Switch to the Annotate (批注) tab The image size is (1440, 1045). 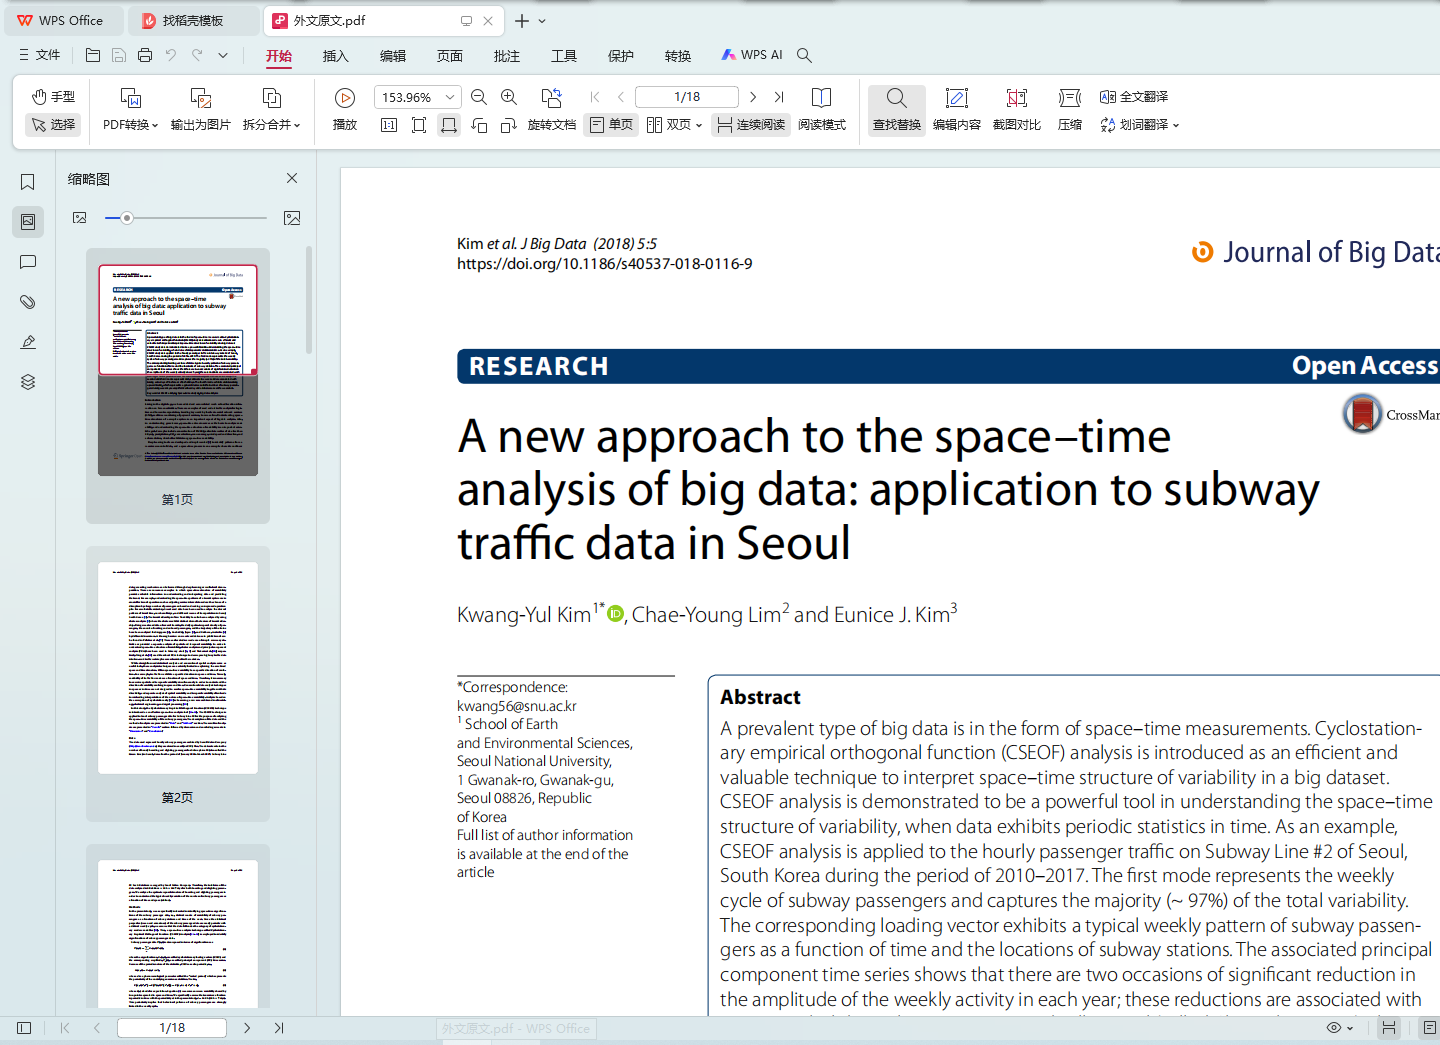(x=507, y=56)
